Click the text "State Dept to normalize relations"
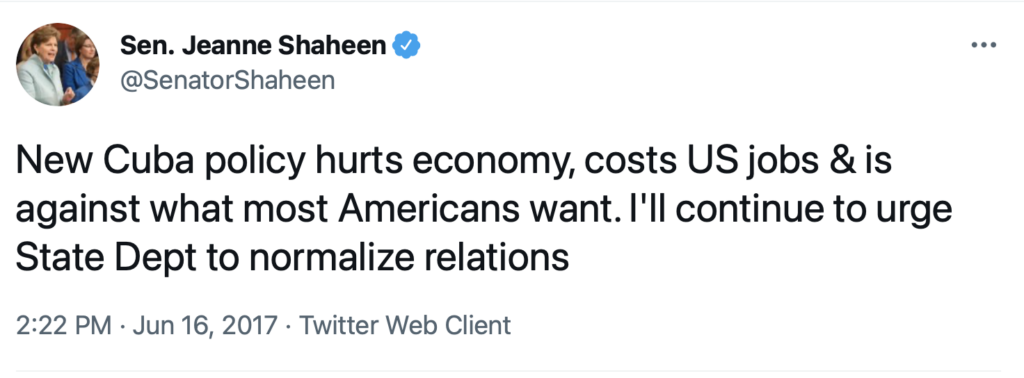This screenshot has width=1024, height=378. (292, 257)
